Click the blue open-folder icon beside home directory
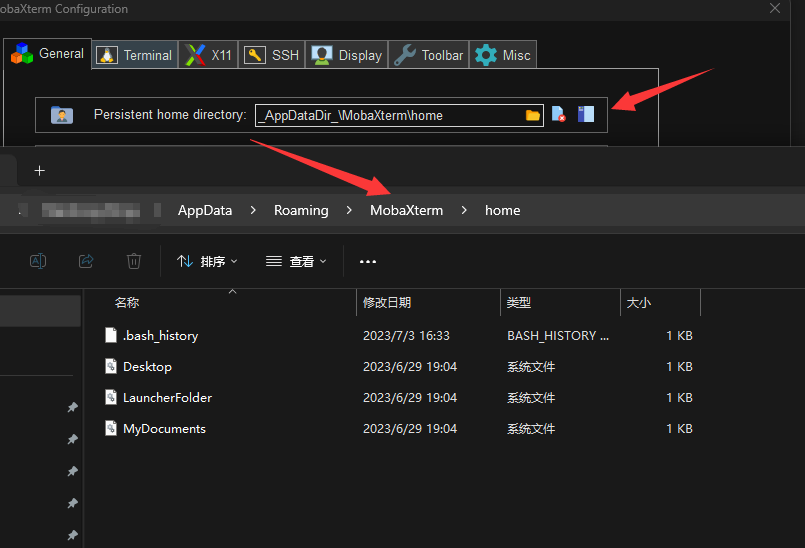Image resolution: width=805 pixels, height=548 pixels. click(x=586, y=115)
